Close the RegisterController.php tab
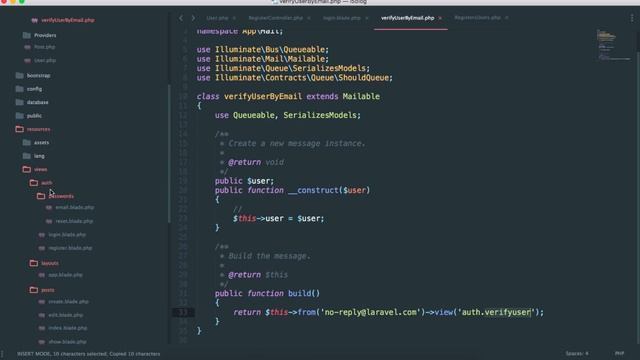Viewport: 640px width, 360px height. pos(309,18)
